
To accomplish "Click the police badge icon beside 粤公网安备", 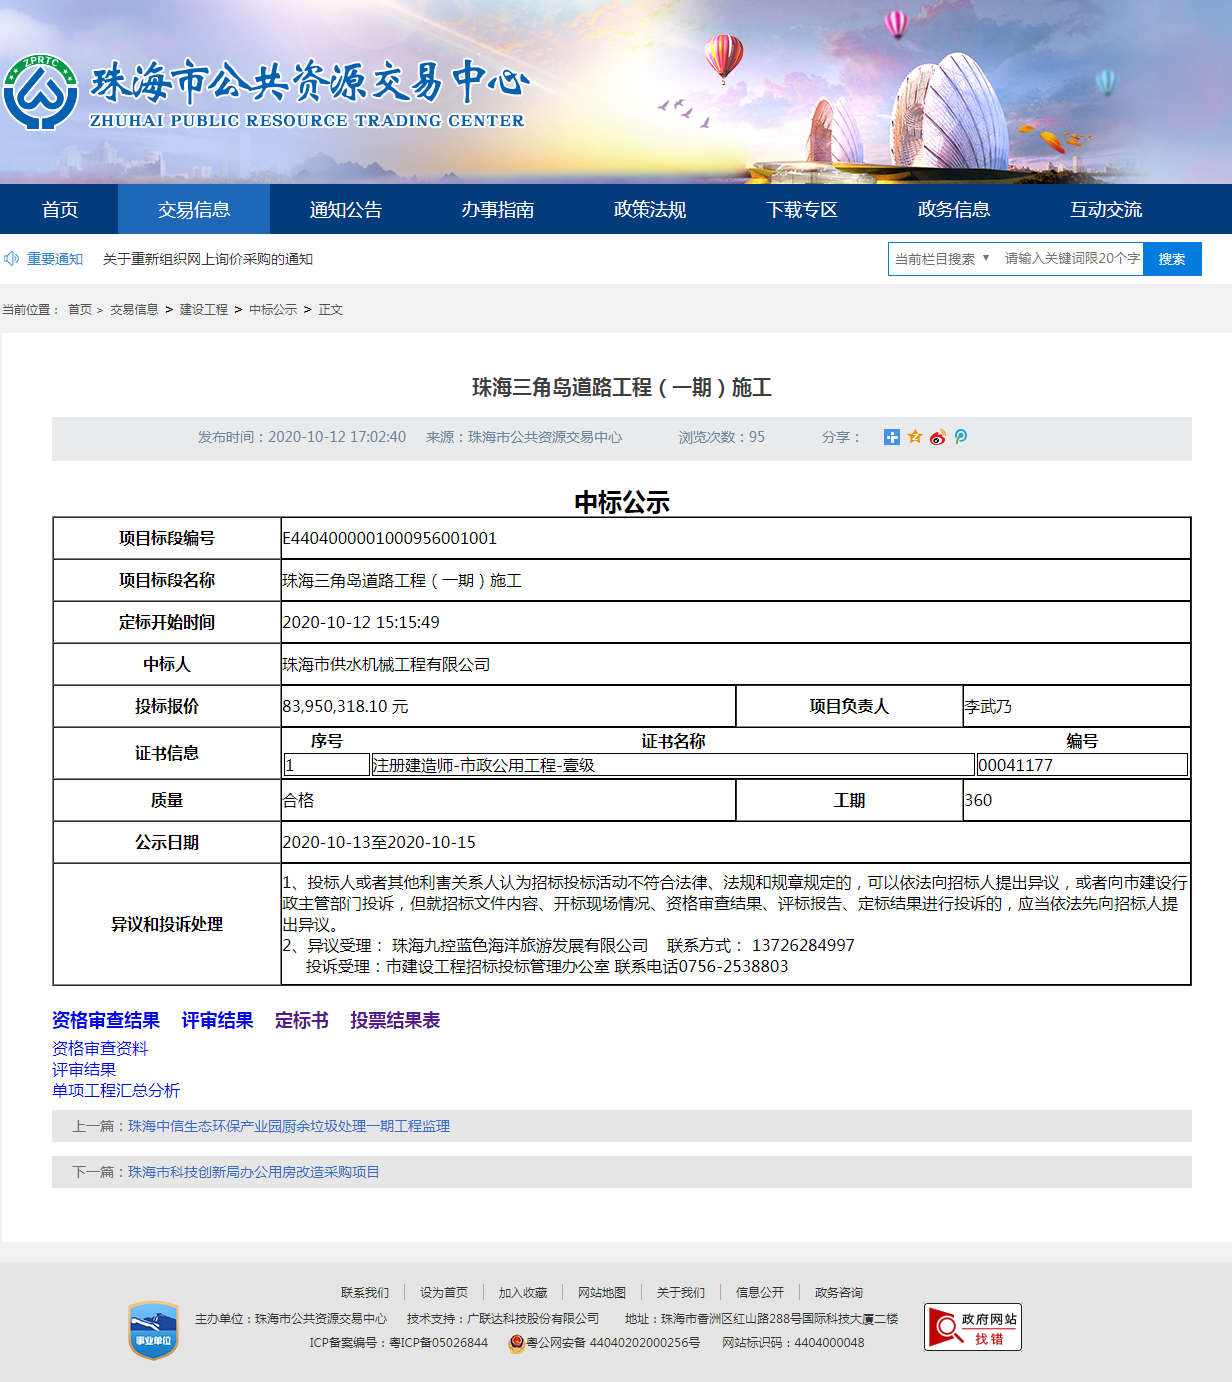I will [517, 1343].
